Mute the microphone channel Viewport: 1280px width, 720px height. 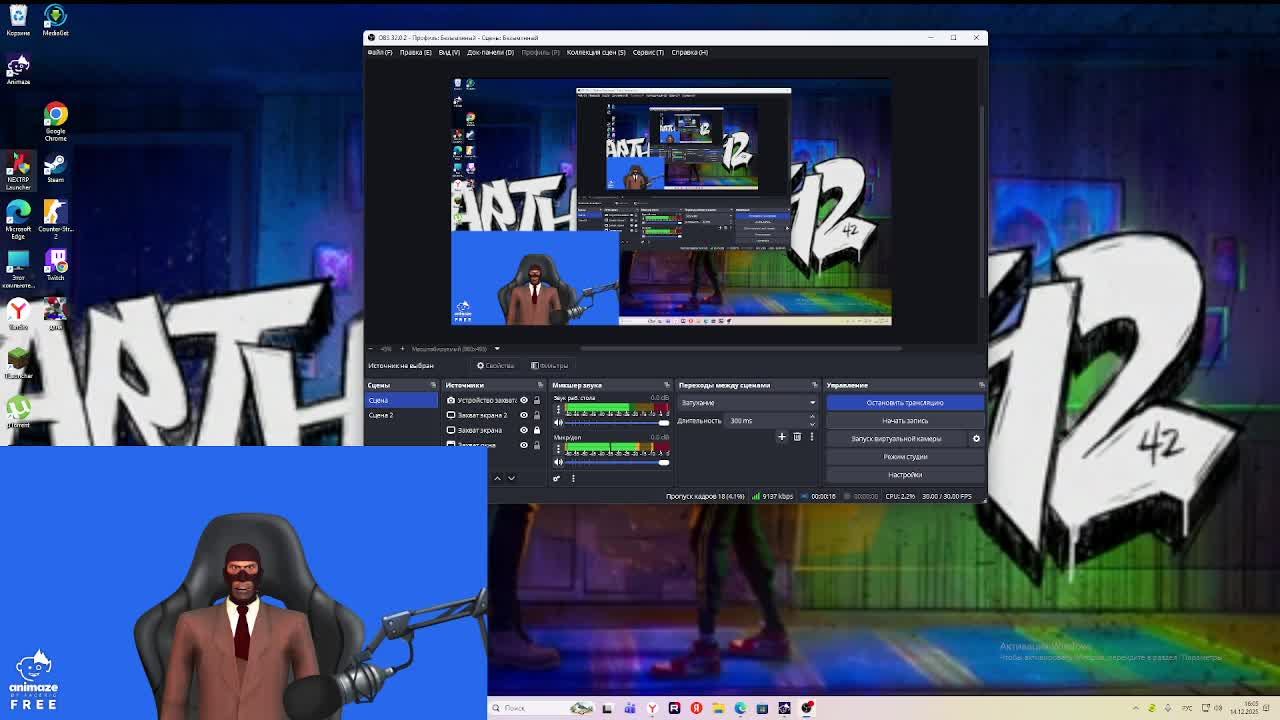click(558, 462)
